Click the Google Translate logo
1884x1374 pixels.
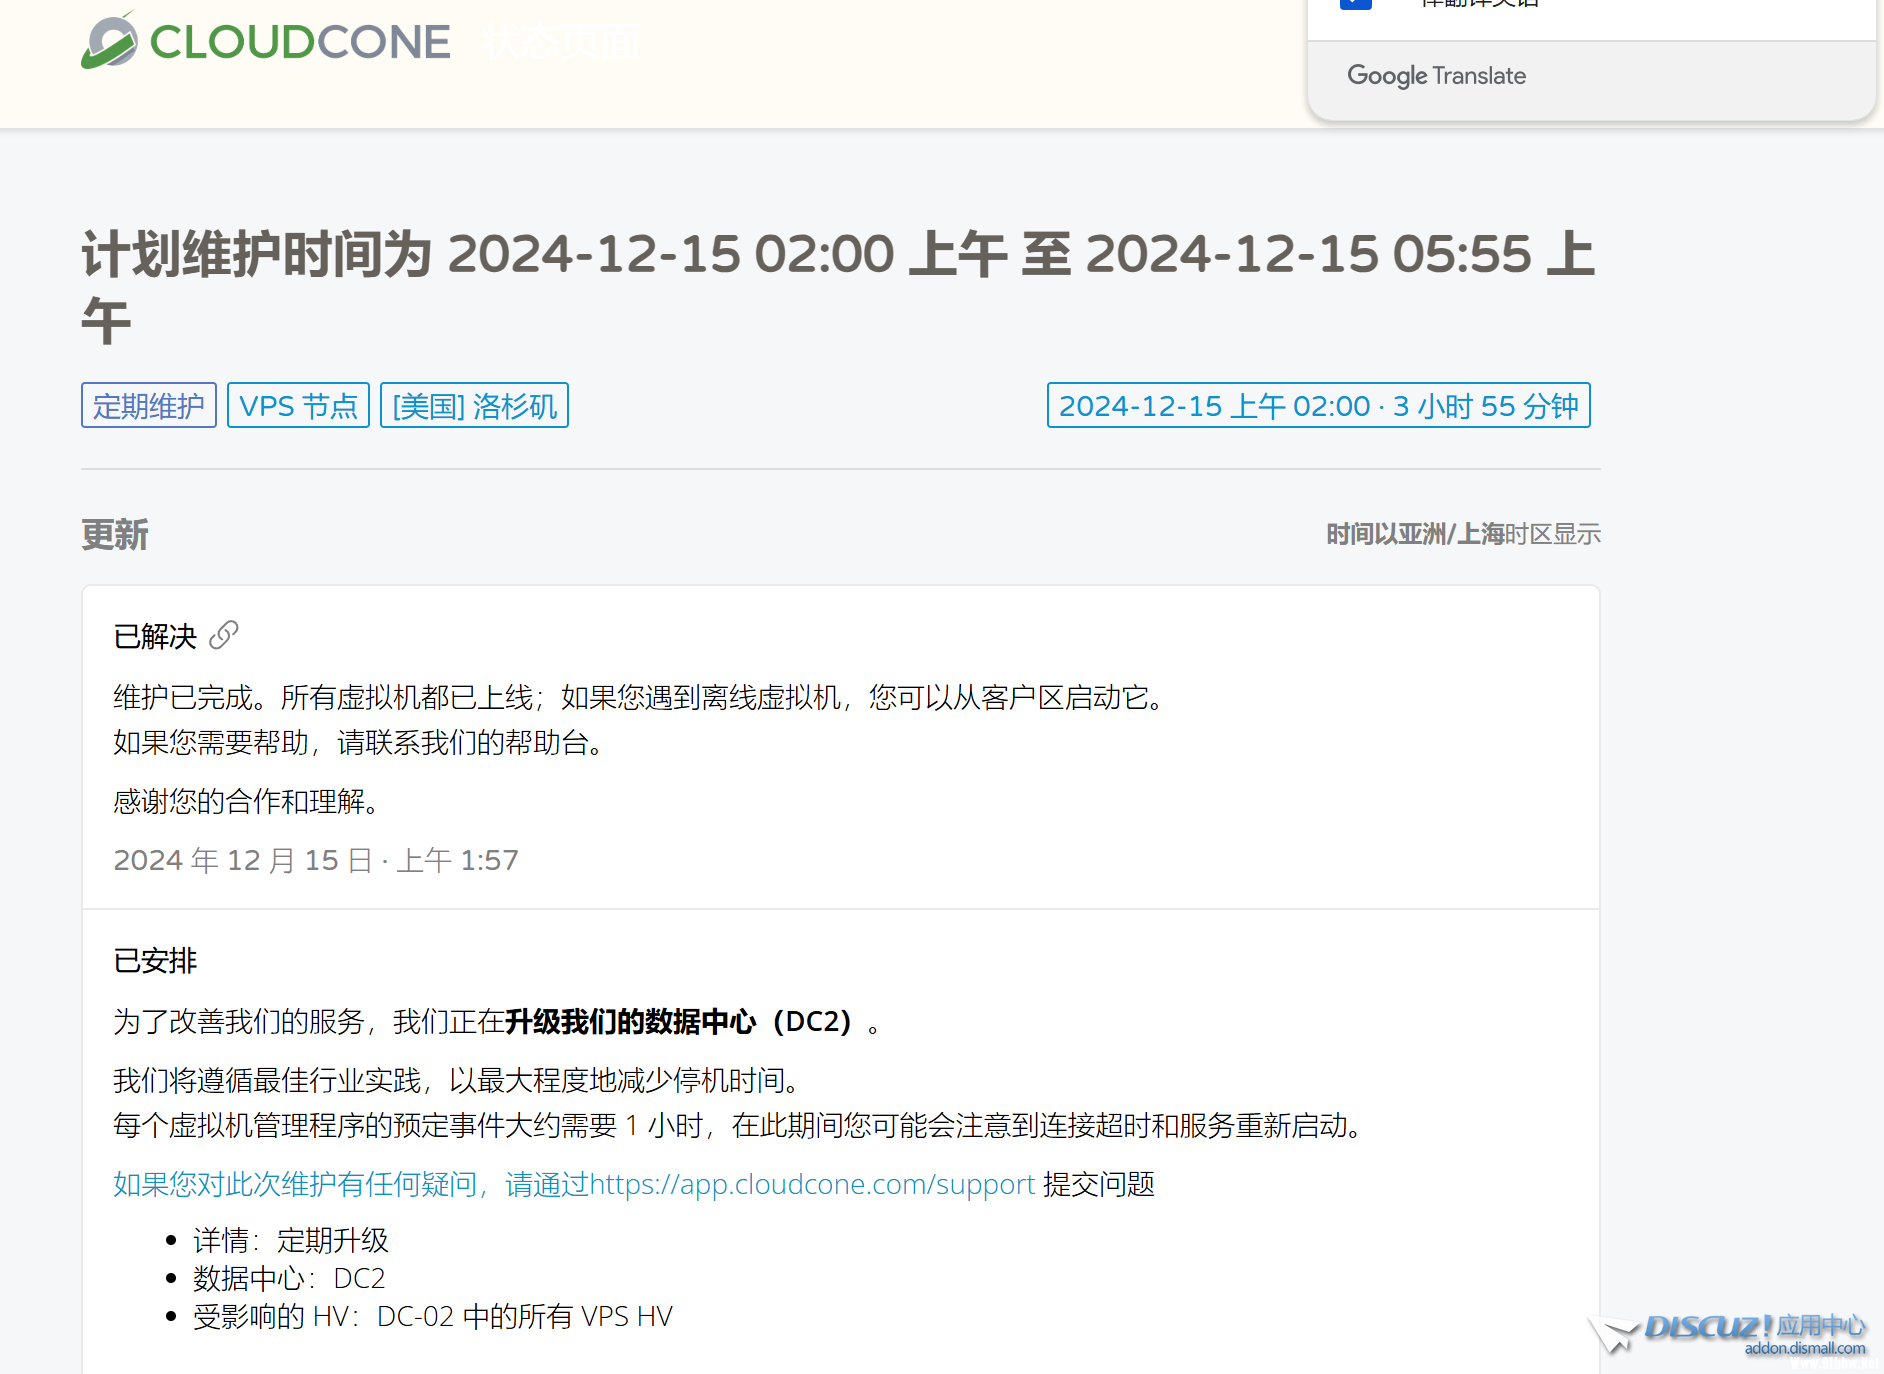[1436, 76]
